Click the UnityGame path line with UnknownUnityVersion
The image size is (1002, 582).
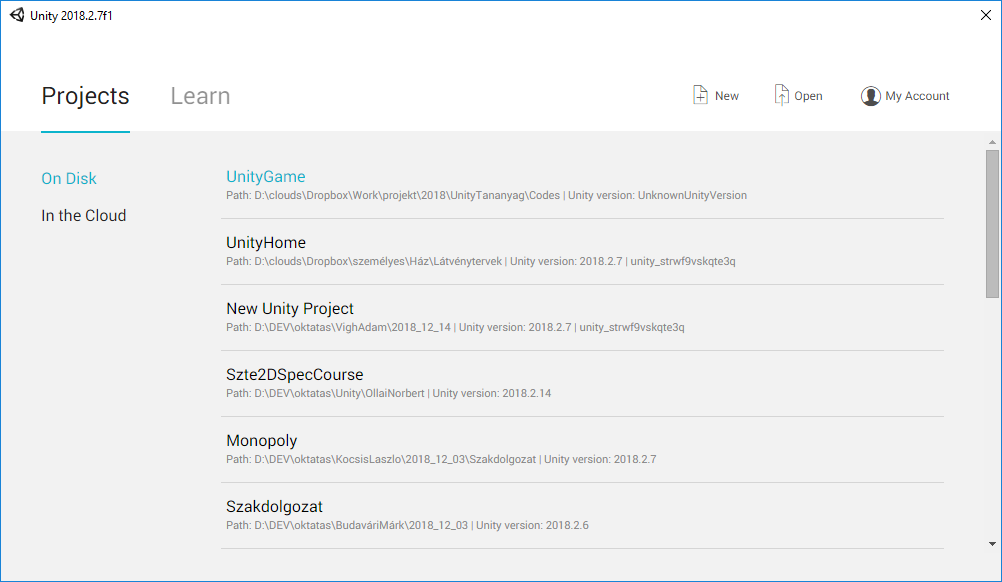[486, 195]
